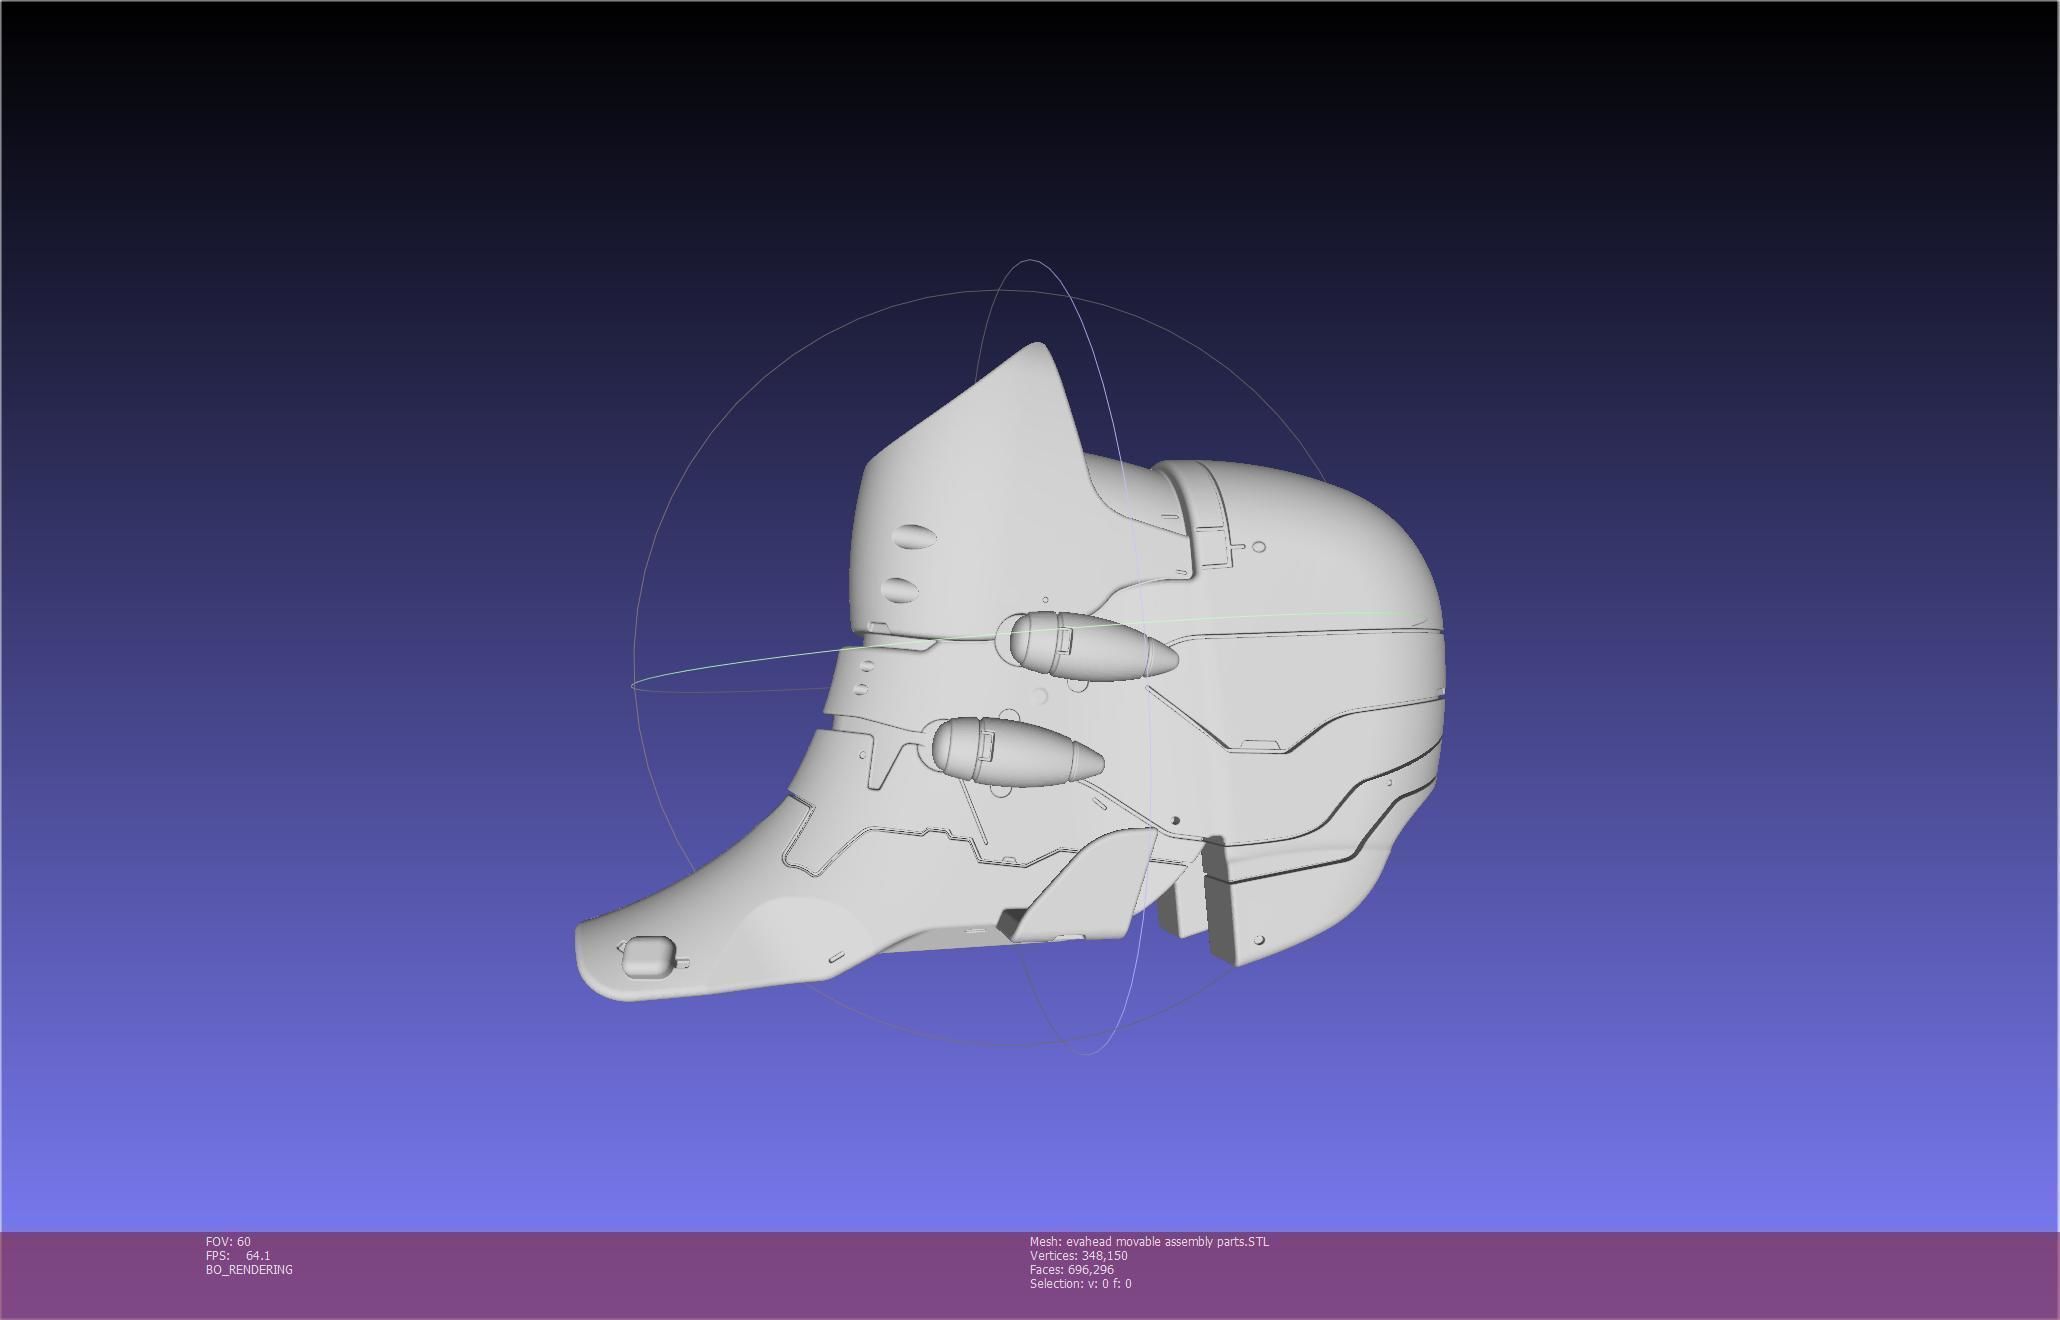
Task: Click the 'BO_RENDERING' label
Action: [249, 1270]
